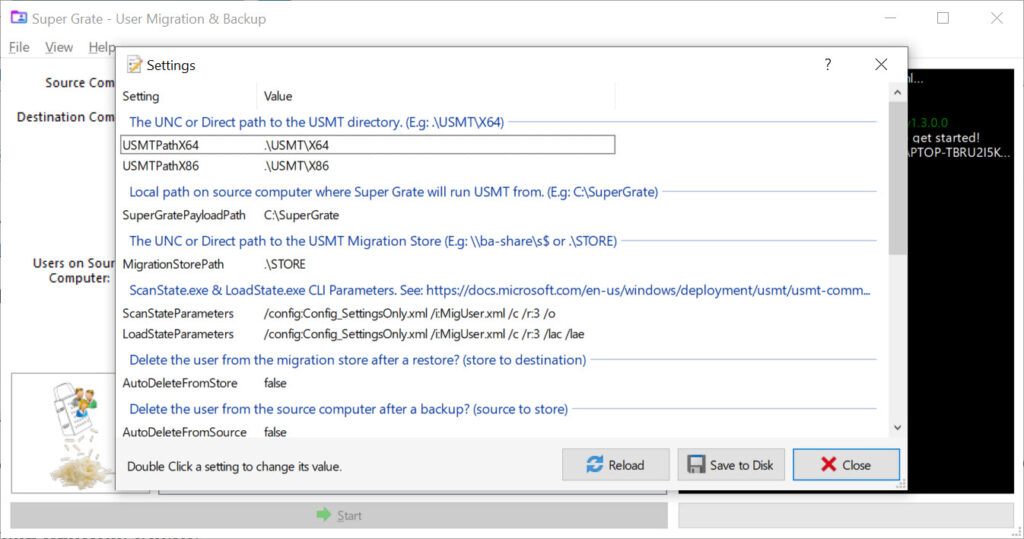The height and width of the screenshot is (539, 1024).
Task: Maximize the Super Grate main window
Action: click(x=943, y=18)
